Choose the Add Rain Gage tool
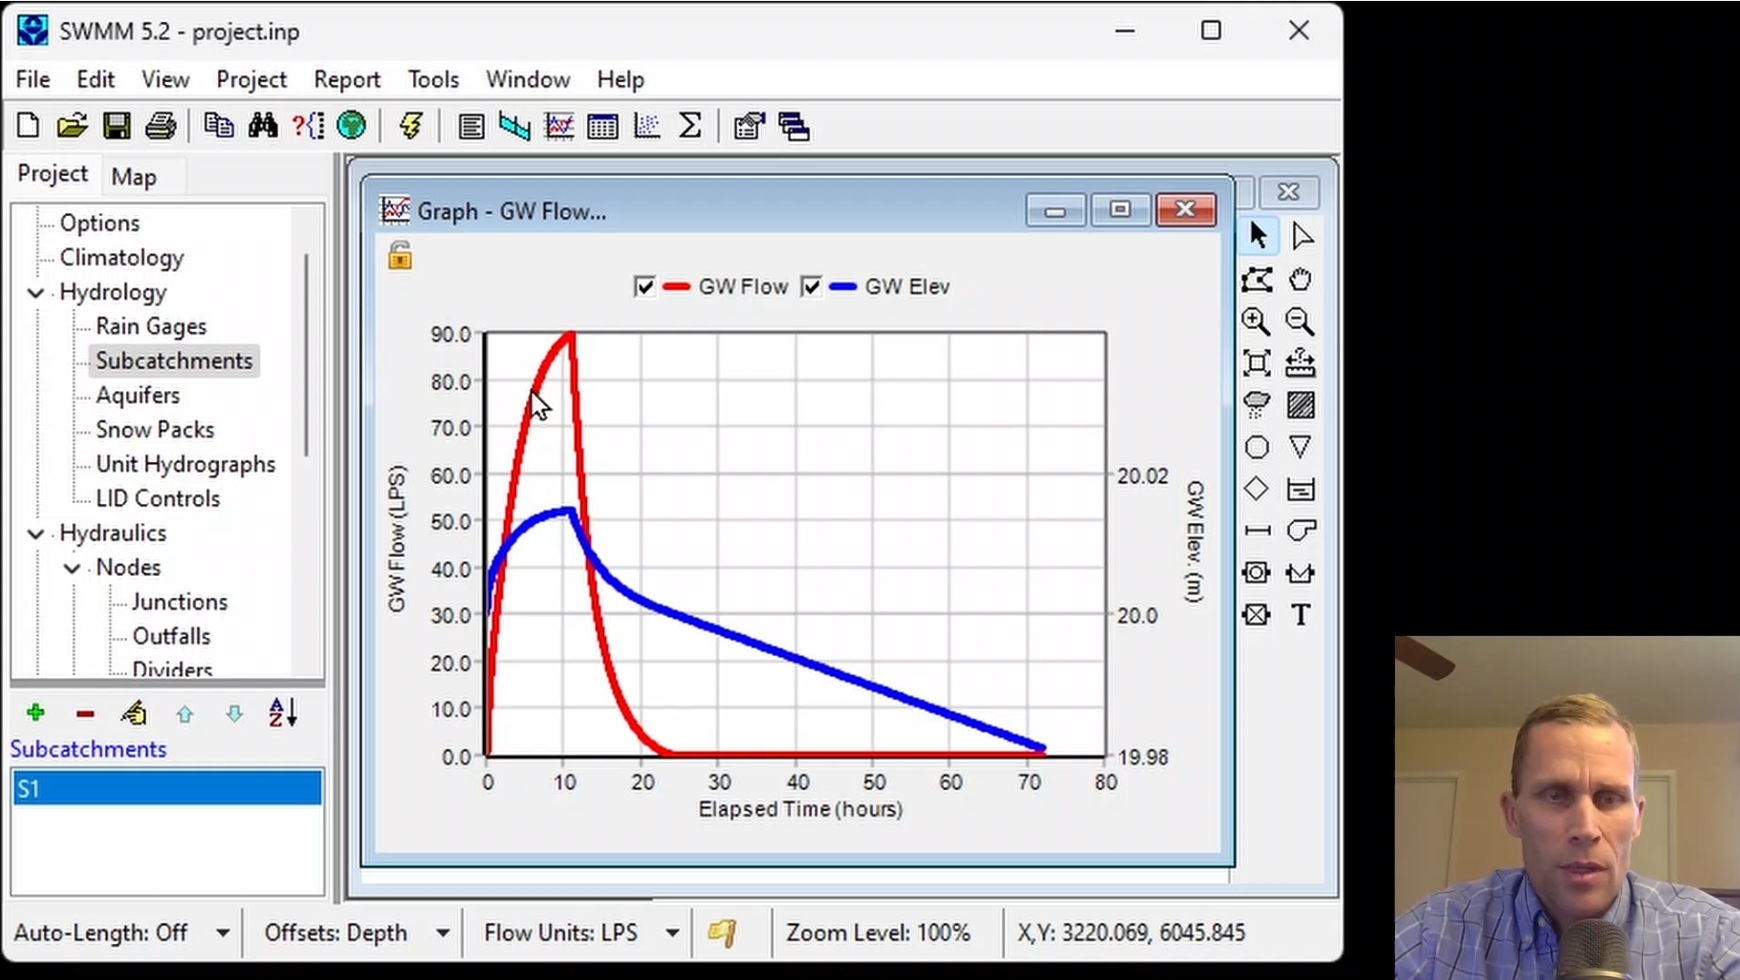 1256,405
